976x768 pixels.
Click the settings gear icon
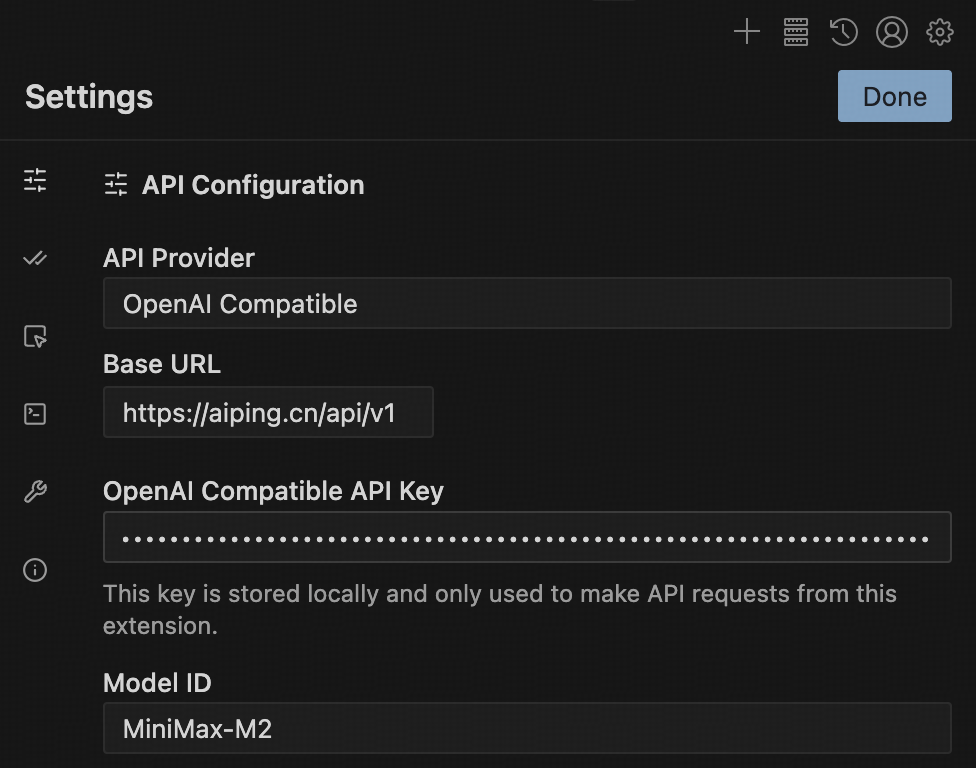coord(940,32)
